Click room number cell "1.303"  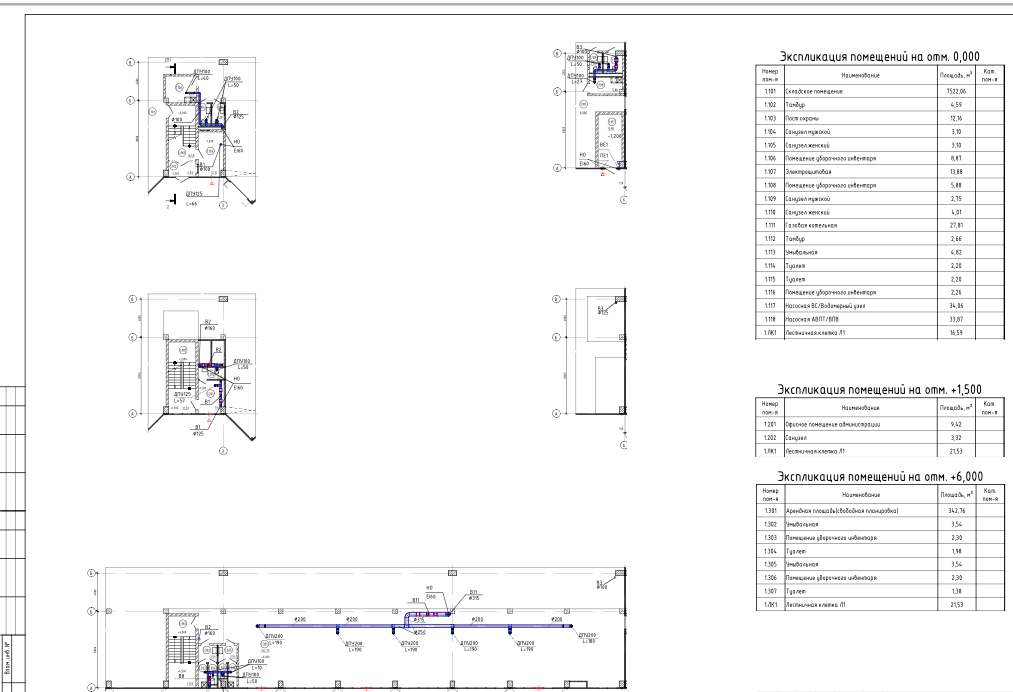click(771, 538)
